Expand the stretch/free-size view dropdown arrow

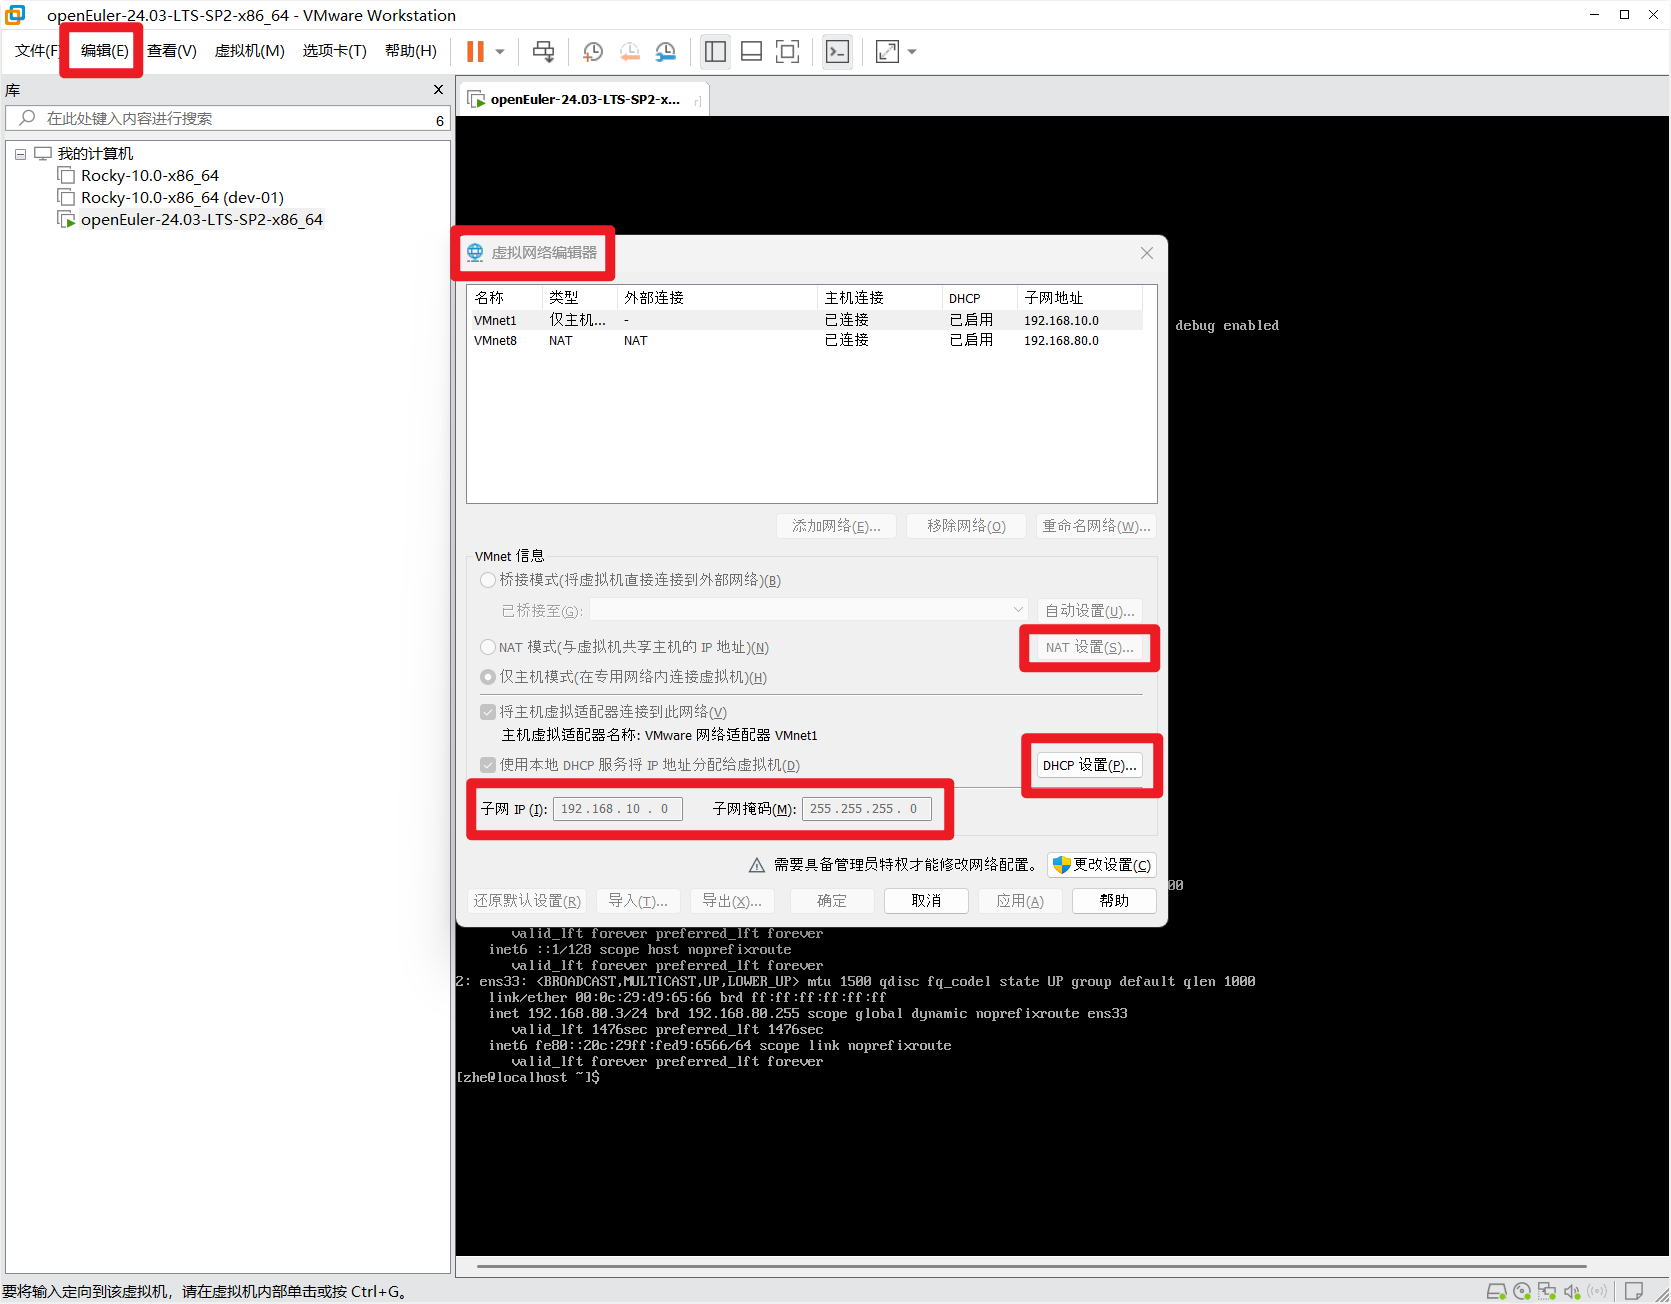912,52
